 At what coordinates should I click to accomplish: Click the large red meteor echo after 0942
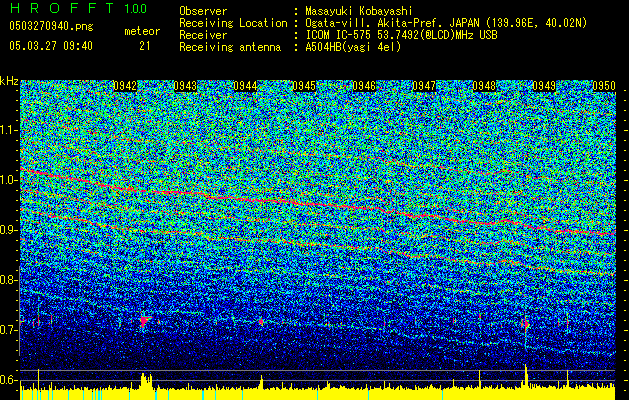pyautogui.click(x=145, y=321)
